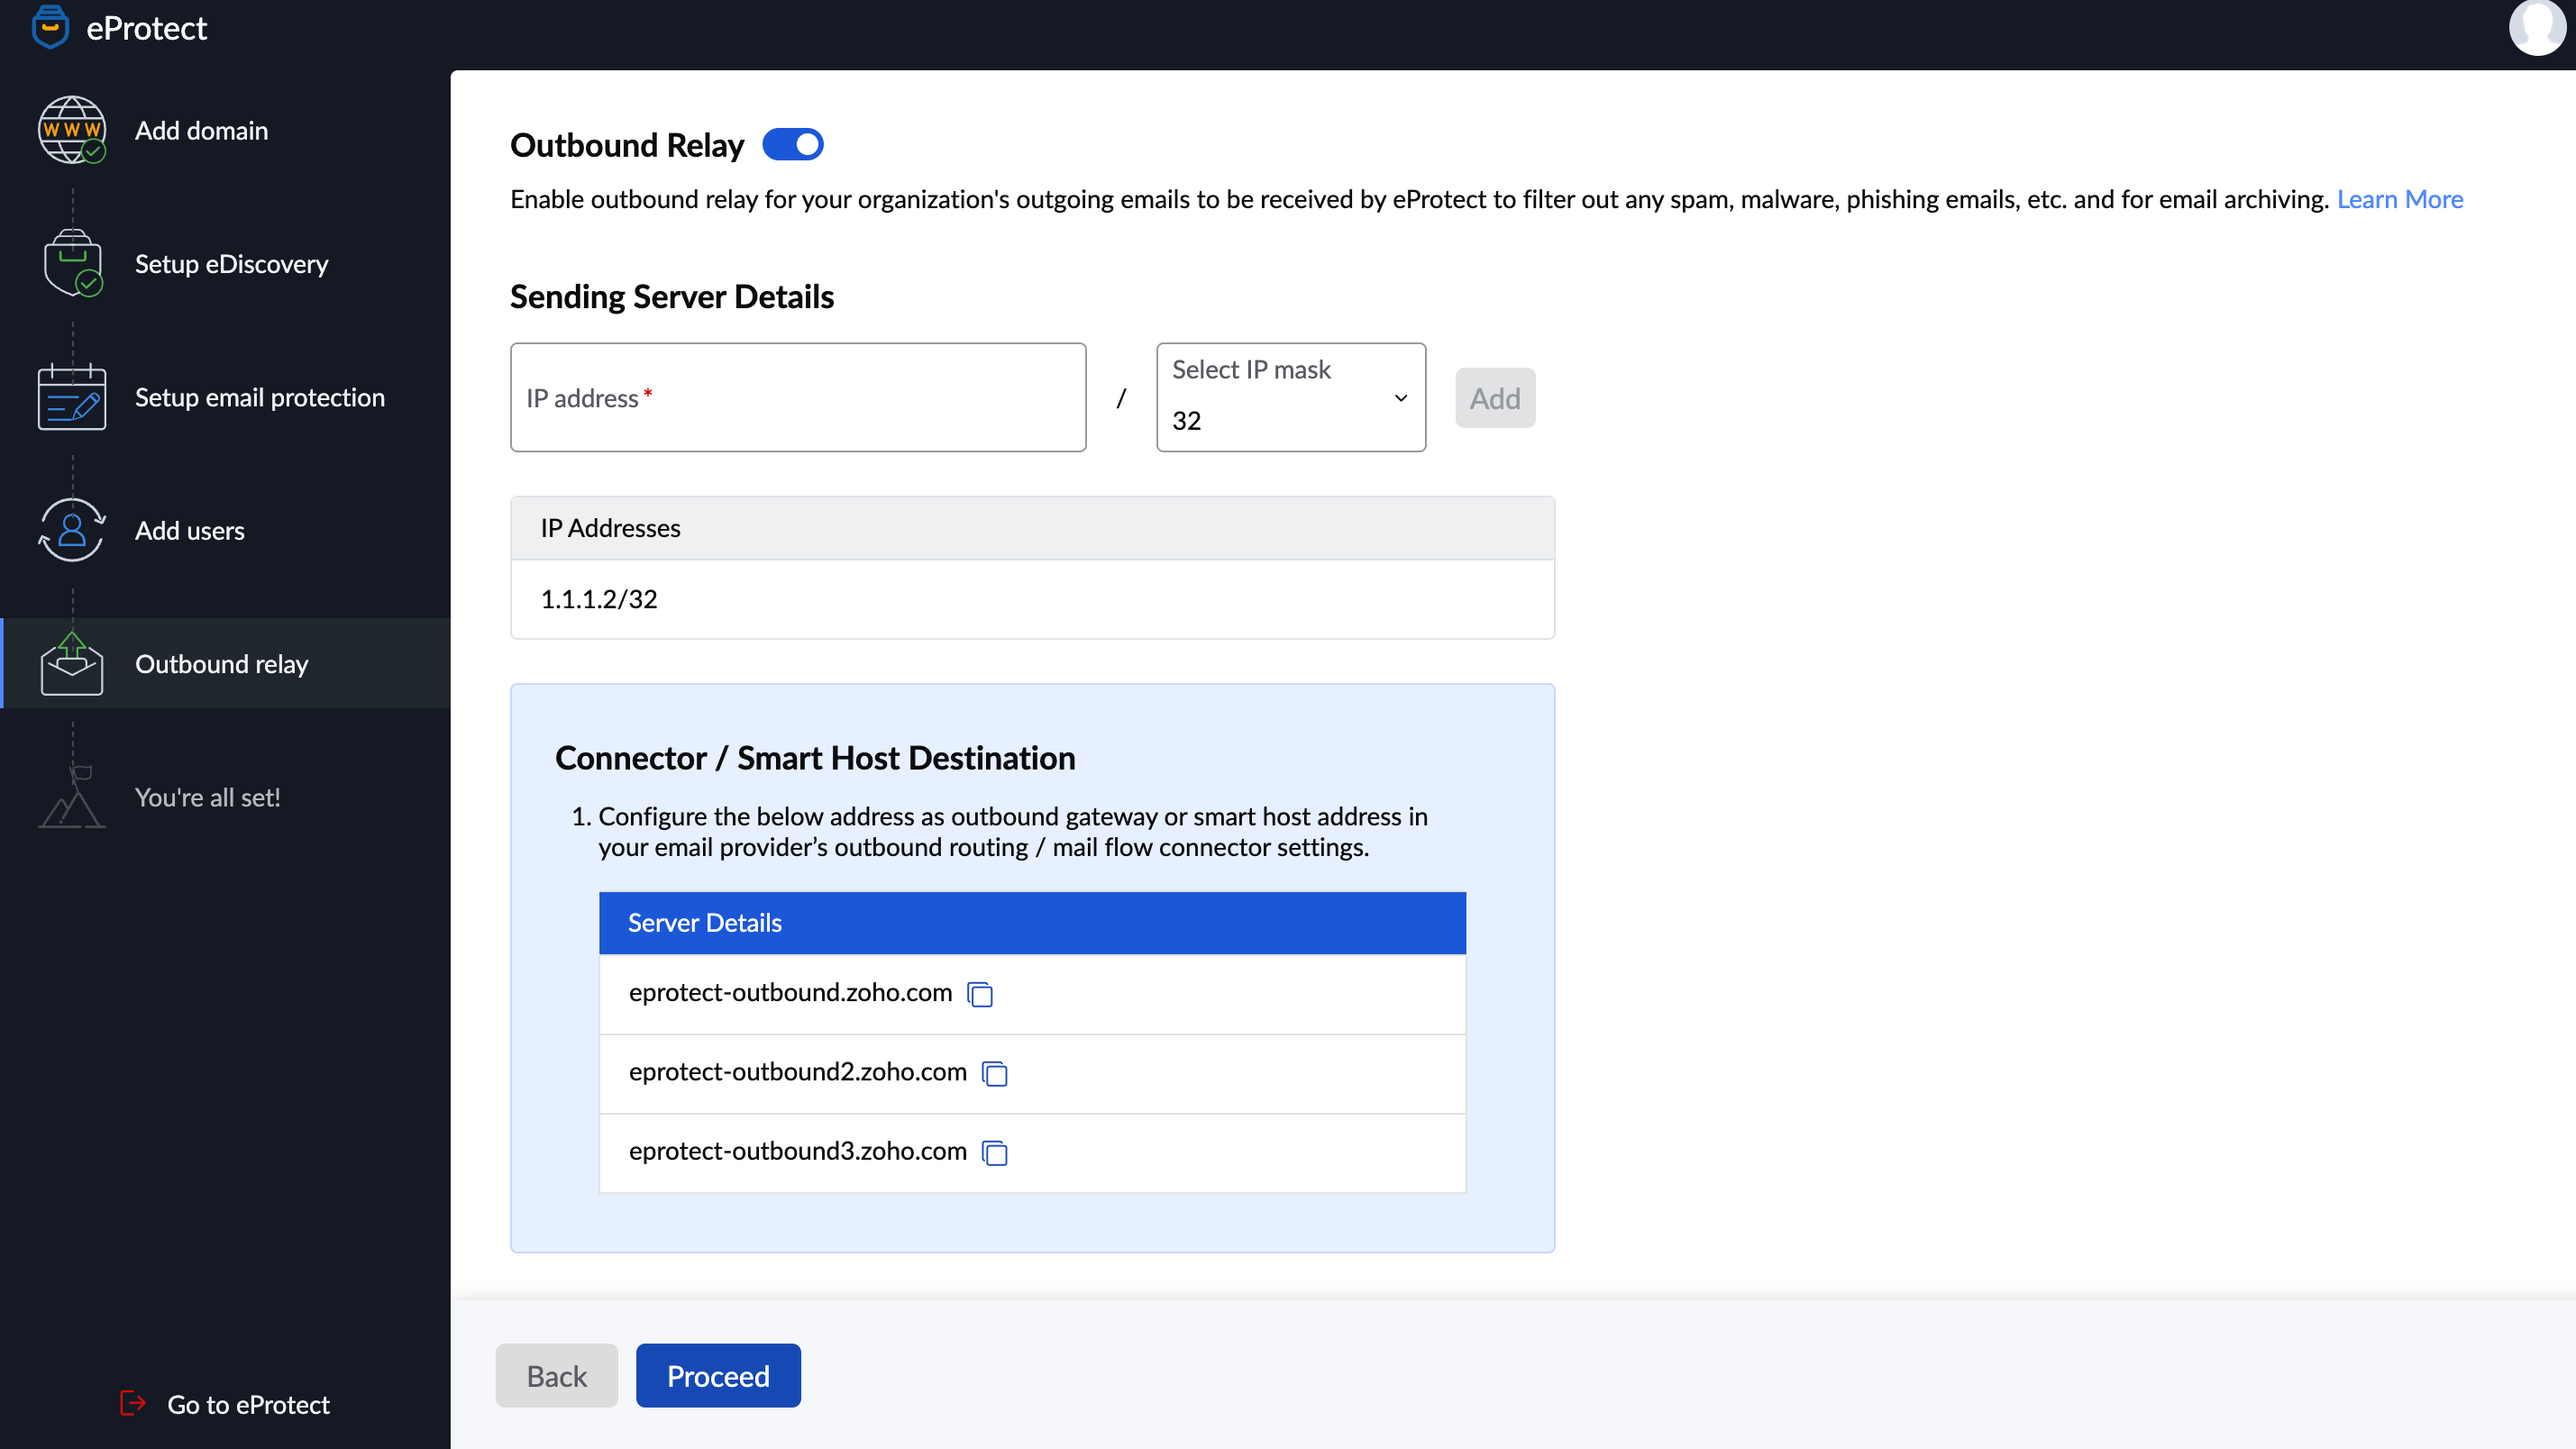The height and width of the screenshot is (1449, 2576).
Task: Open the Select IP mask dropdown
Action: pyautogui.click(x=1289, y=398)
